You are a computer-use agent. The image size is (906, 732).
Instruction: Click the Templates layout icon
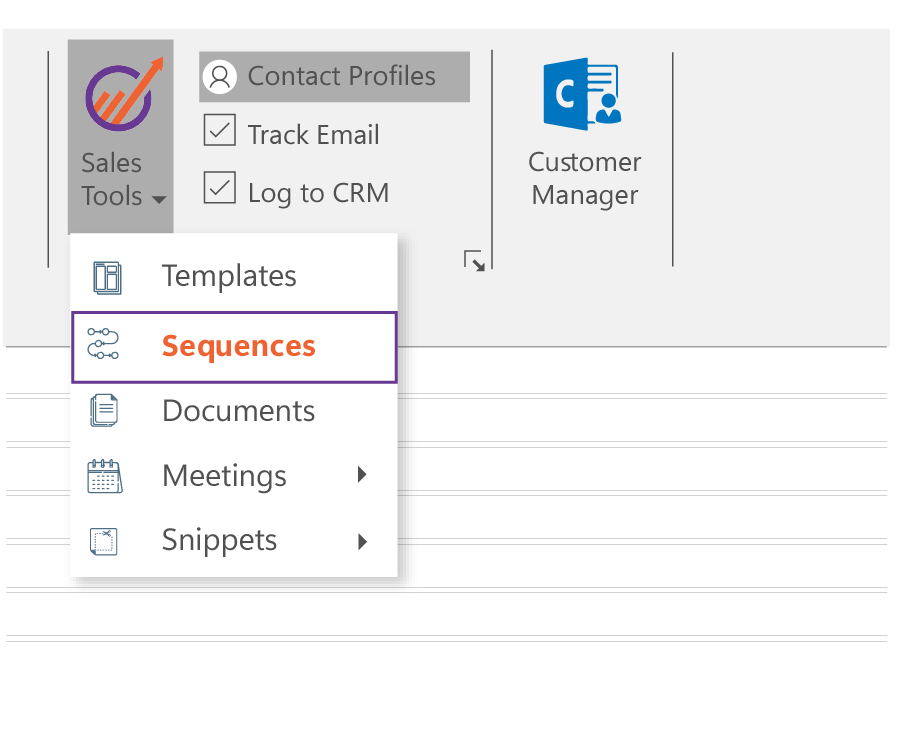(106, 277)
